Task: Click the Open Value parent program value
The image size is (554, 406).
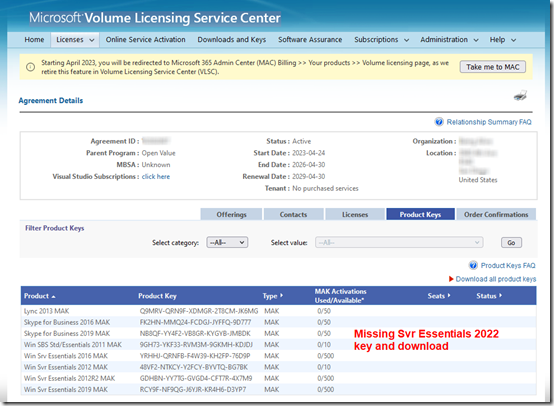Action: [159, 153]
